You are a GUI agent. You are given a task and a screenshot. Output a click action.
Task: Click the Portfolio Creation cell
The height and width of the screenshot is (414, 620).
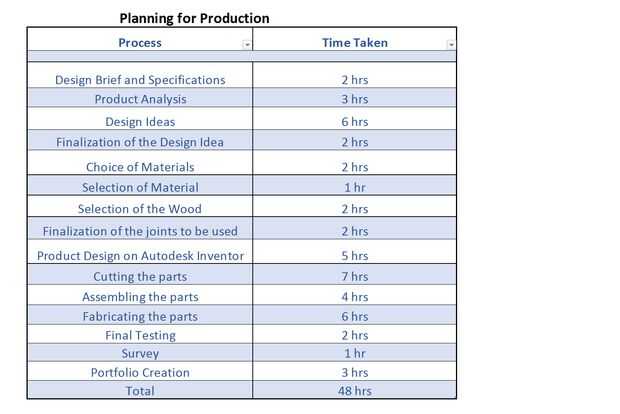[x=140, y=372]
